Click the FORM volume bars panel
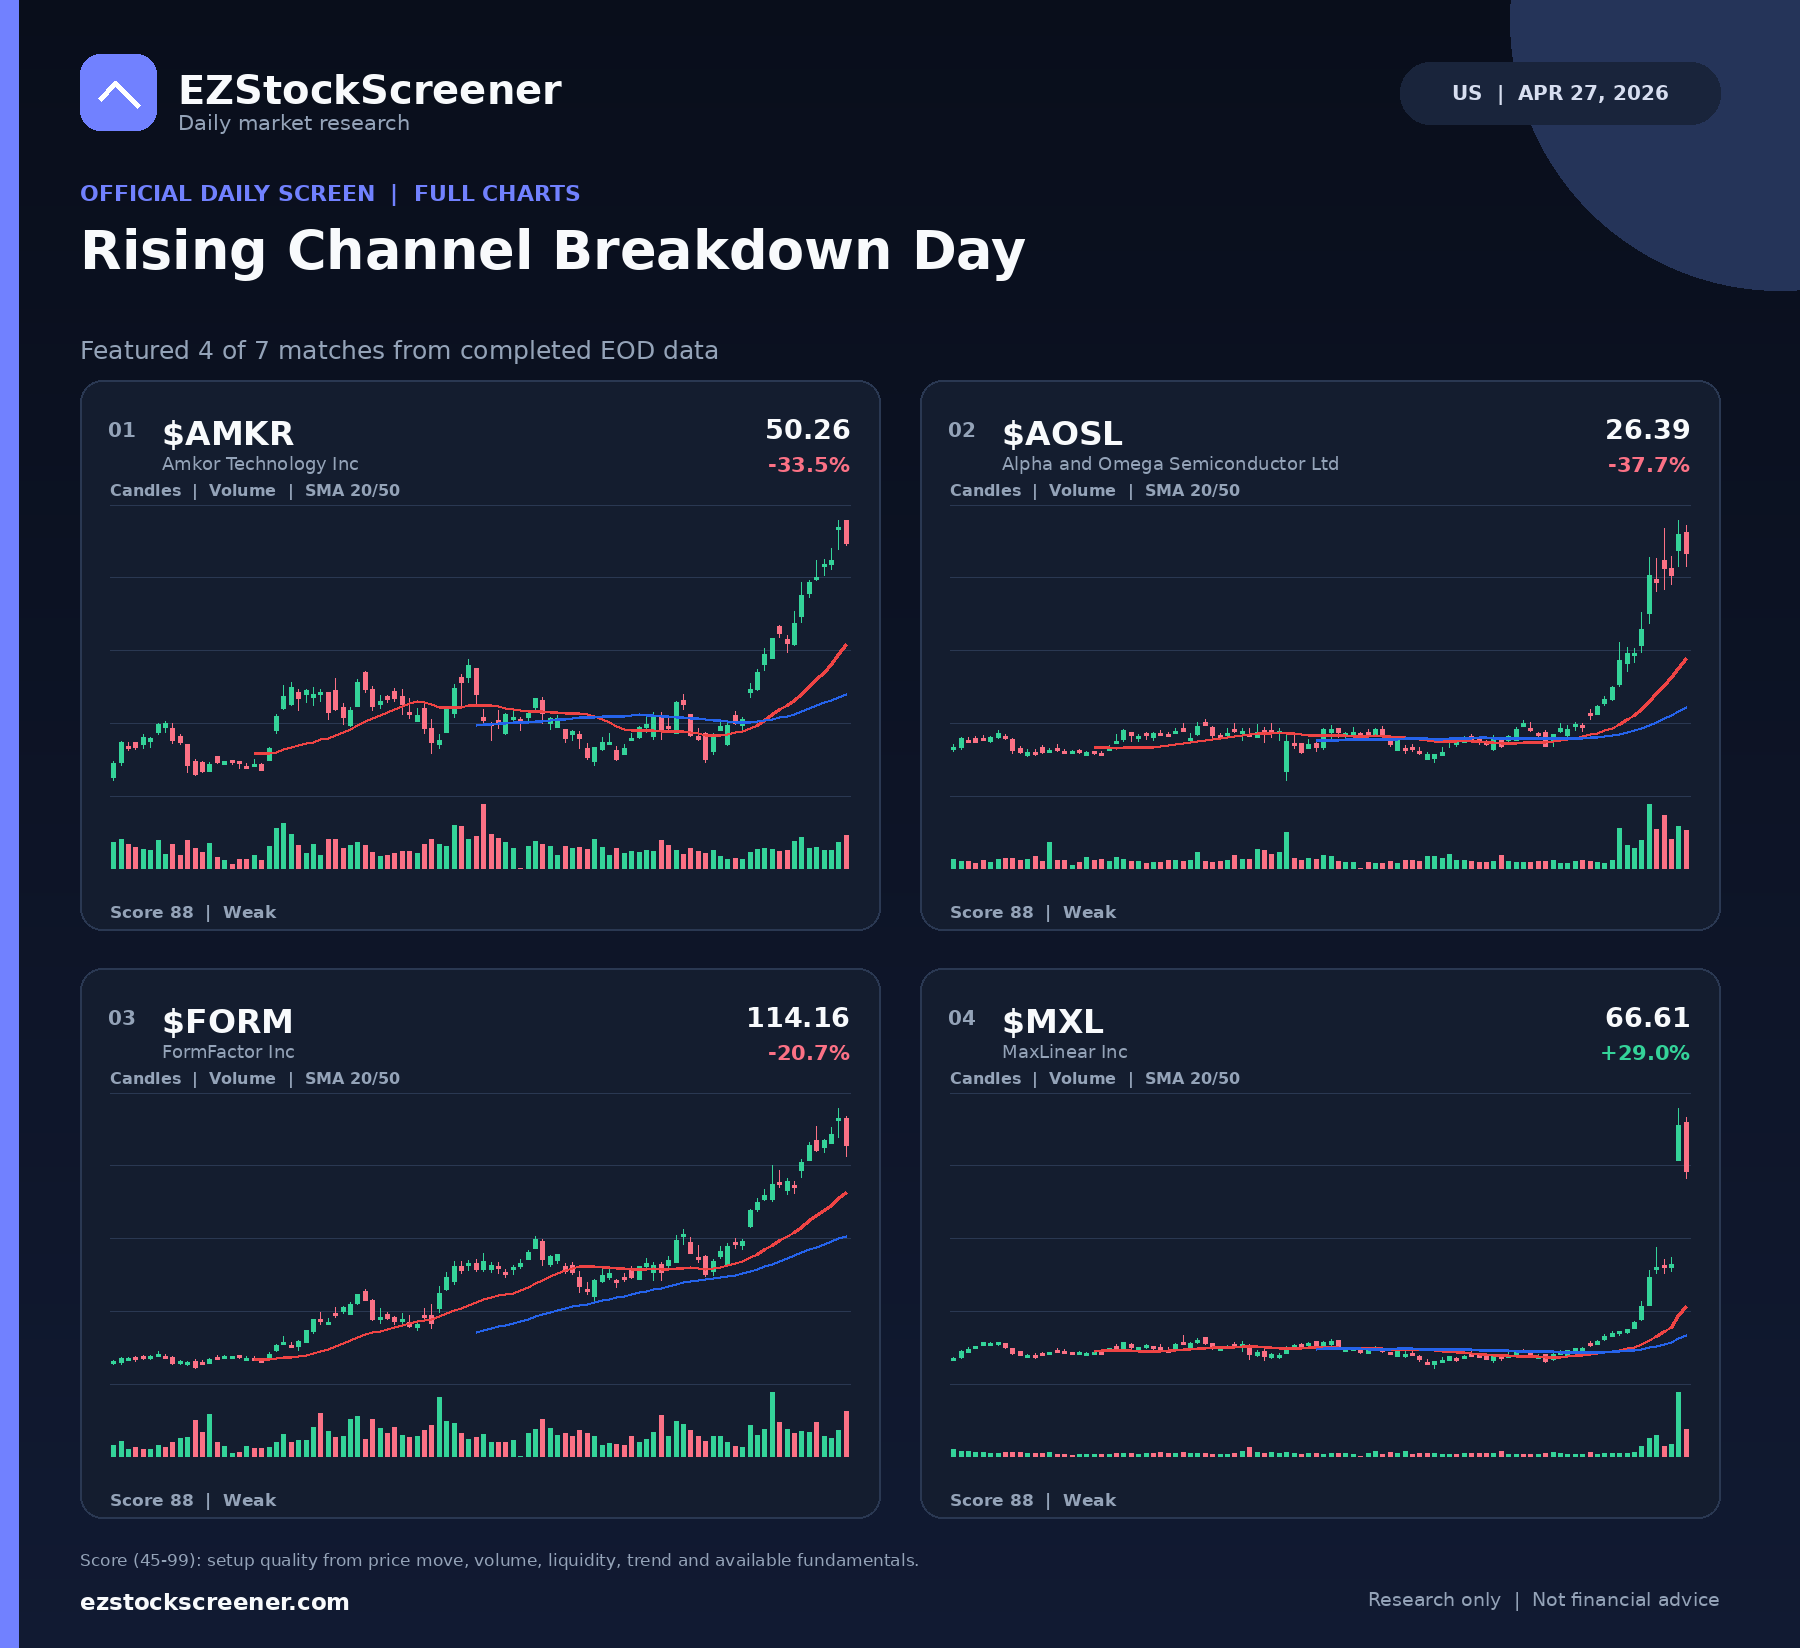 coord(480,1424)
